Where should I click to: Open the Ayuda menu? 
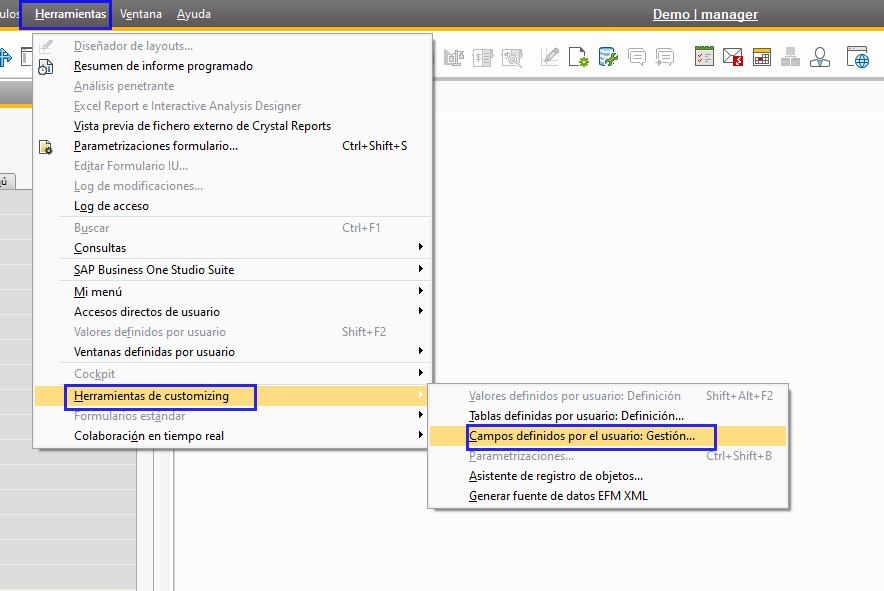pyautogui.click(x=193, y=14)
